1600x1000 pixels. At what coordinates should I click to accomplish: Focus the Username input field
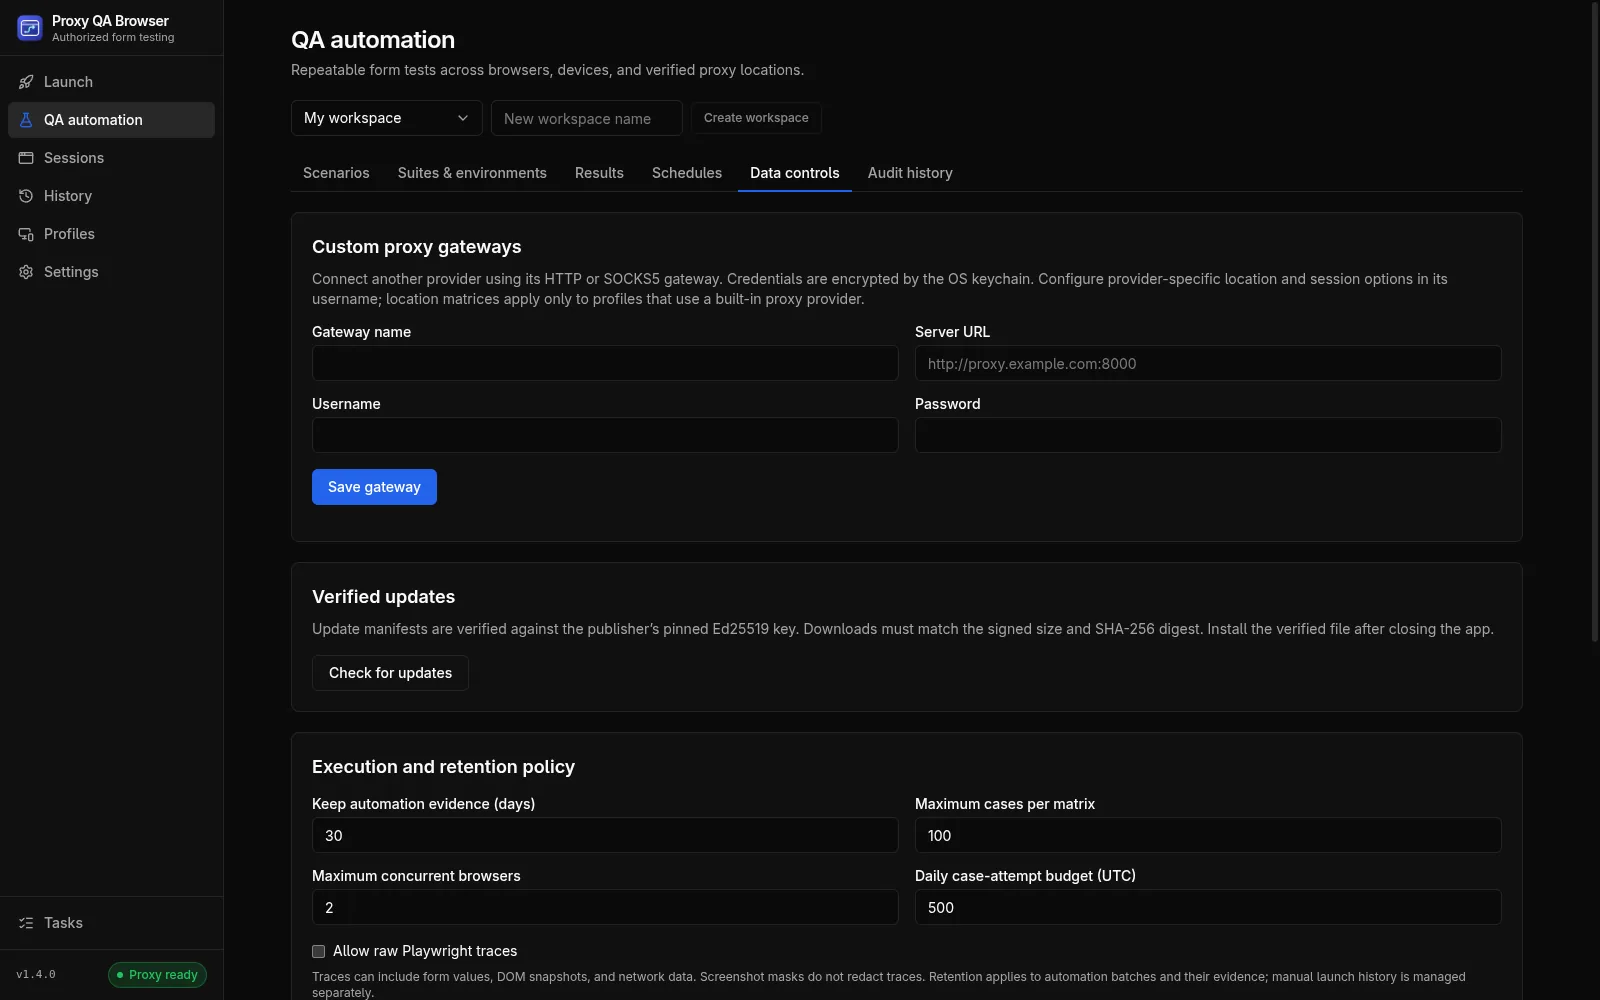point(605,435)
